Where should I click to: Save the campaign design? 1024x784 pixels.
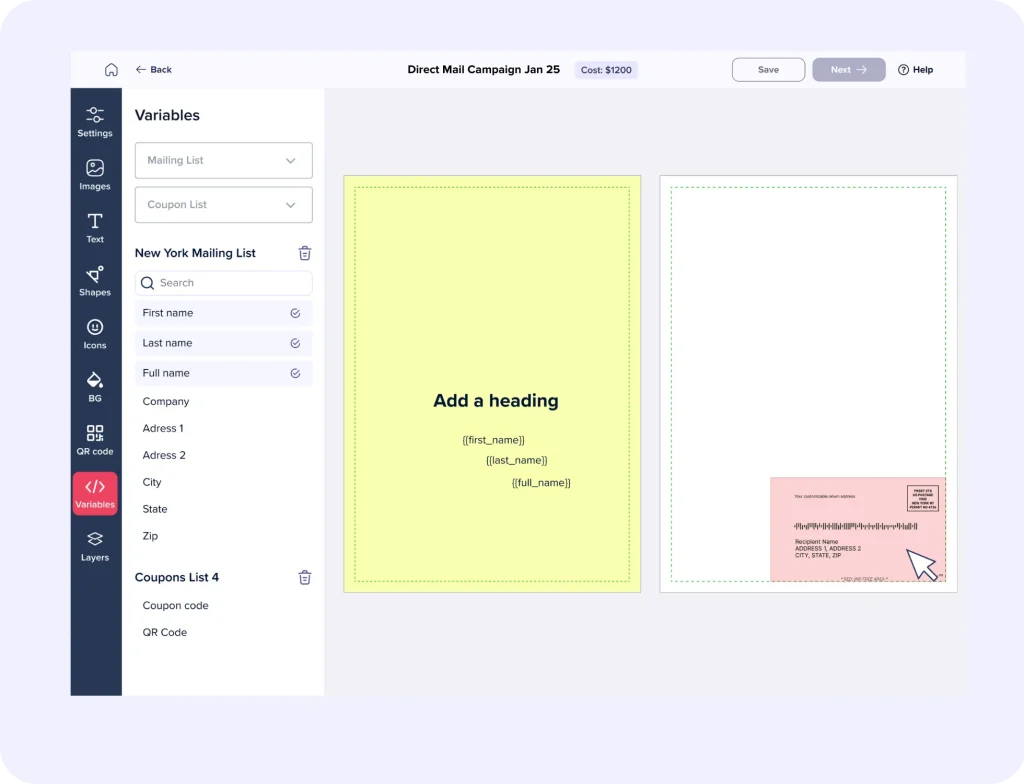pyautogui.click(x=768, y=69)
